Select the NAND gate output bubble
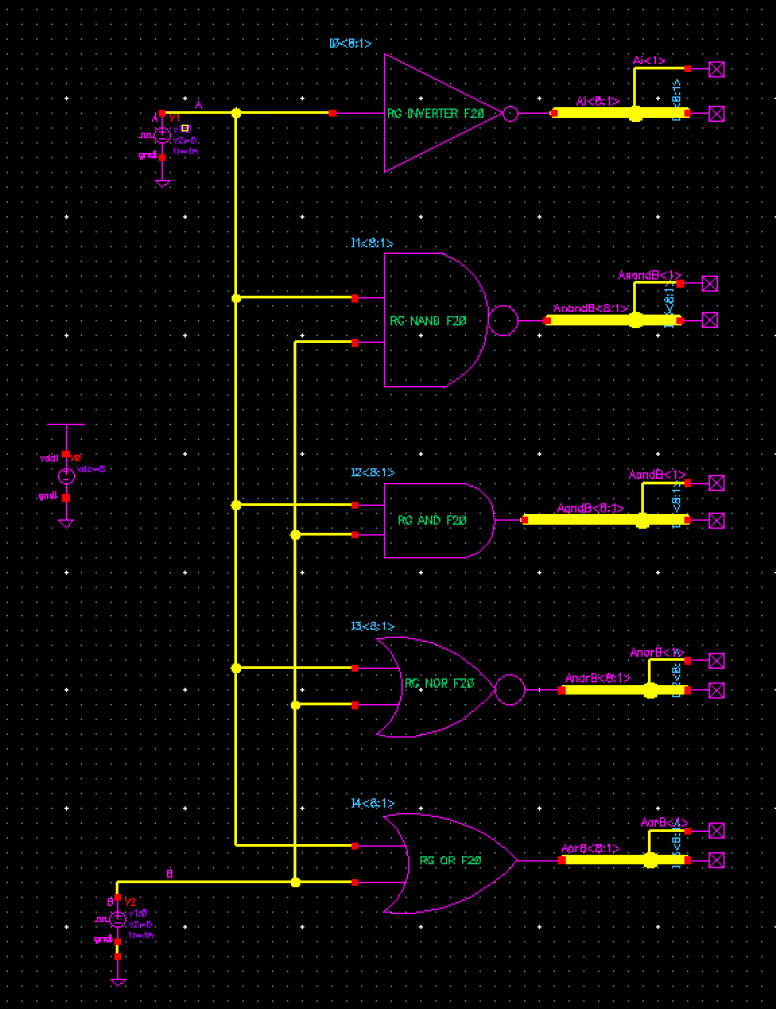 point(503,320)
